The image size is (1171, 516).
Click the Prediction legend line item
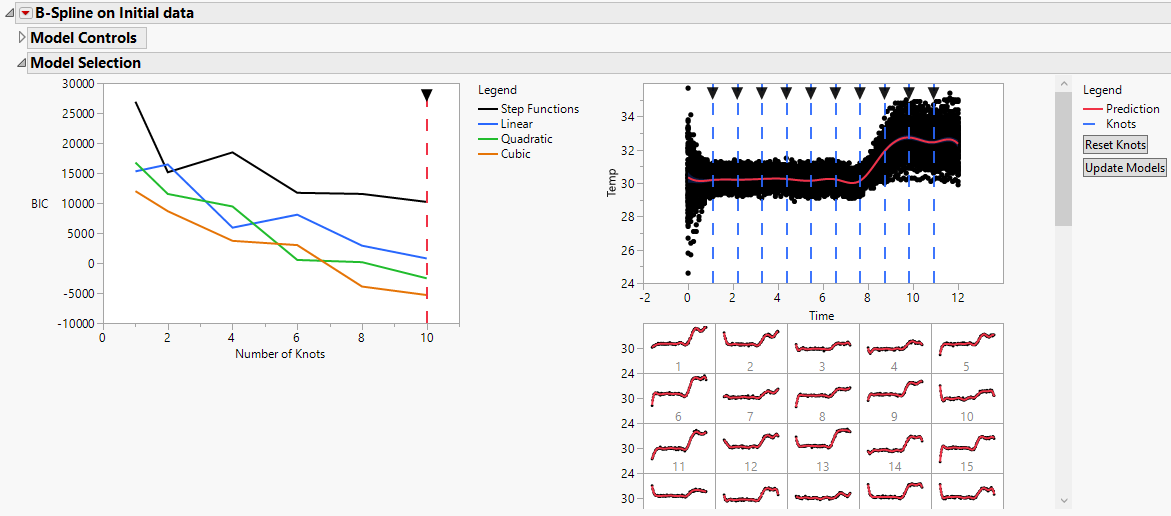point(1132,109)
